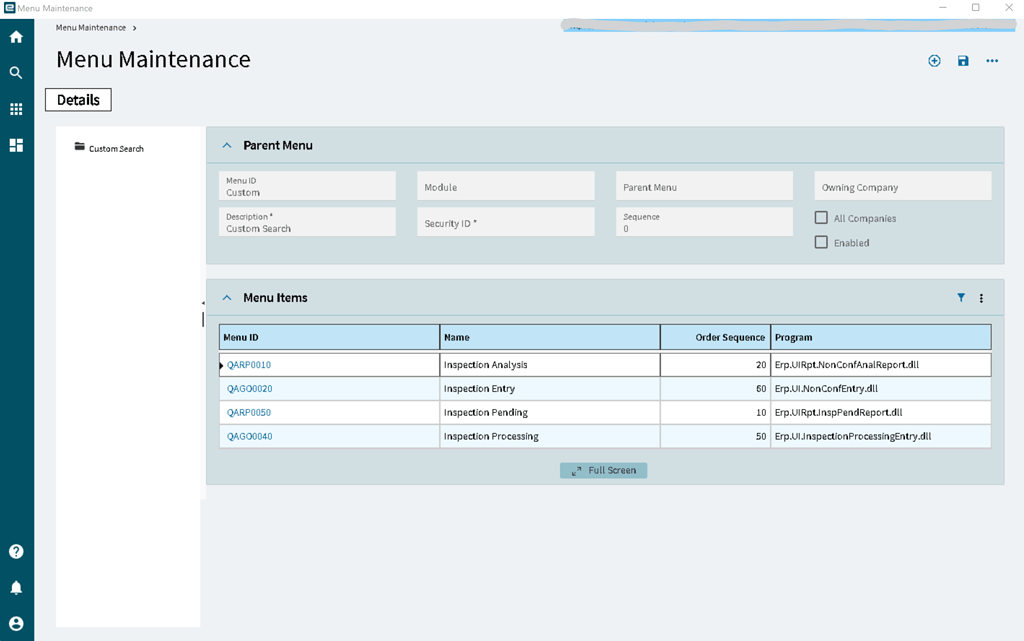Open the dashboard tiles icon in sidebar

[15, 144]
